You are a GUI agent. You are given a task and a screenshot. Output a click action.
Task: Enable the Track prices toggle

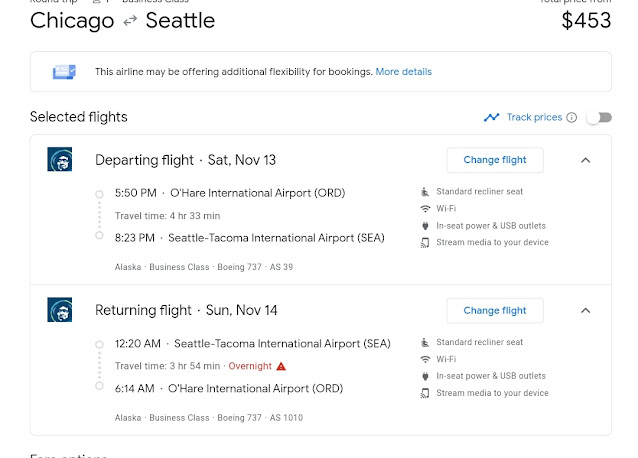click(x=598, y=118)
